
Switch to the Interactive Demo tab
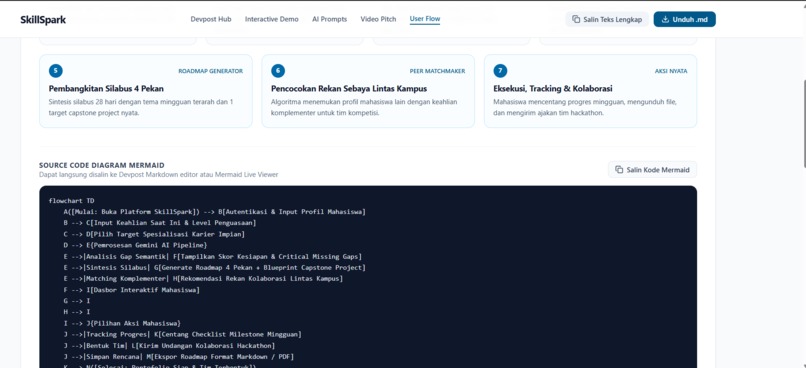(271, 19)
